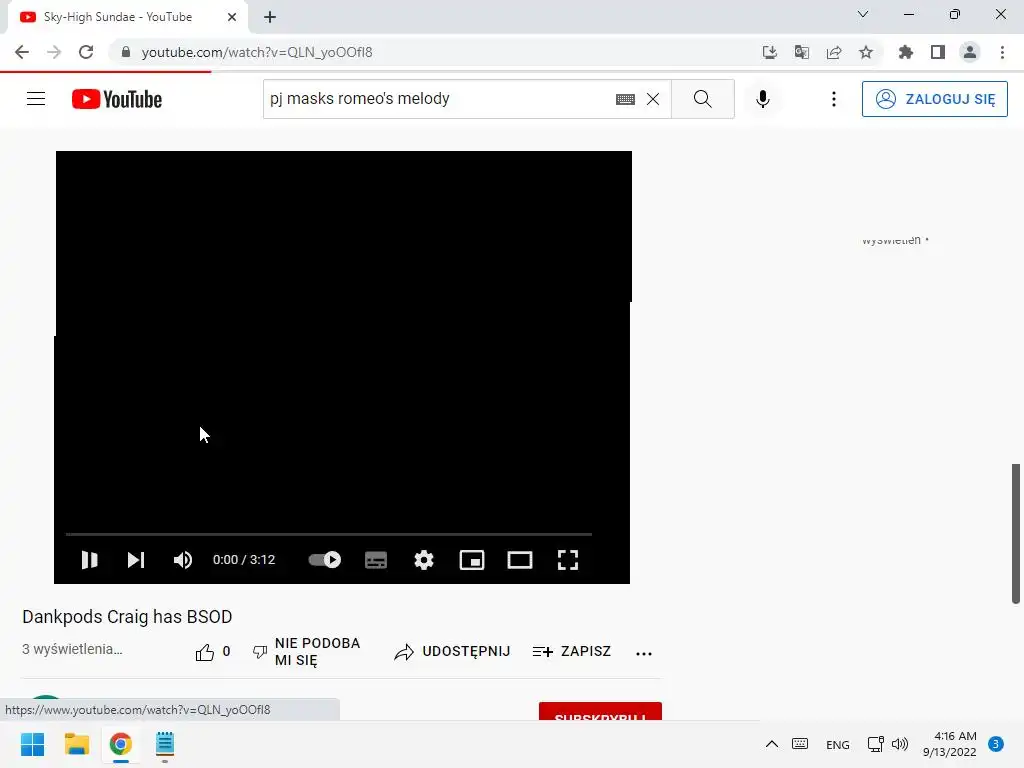1024x768 pixels.
Task: View site information lock icon
Action: tap(126, 52)
